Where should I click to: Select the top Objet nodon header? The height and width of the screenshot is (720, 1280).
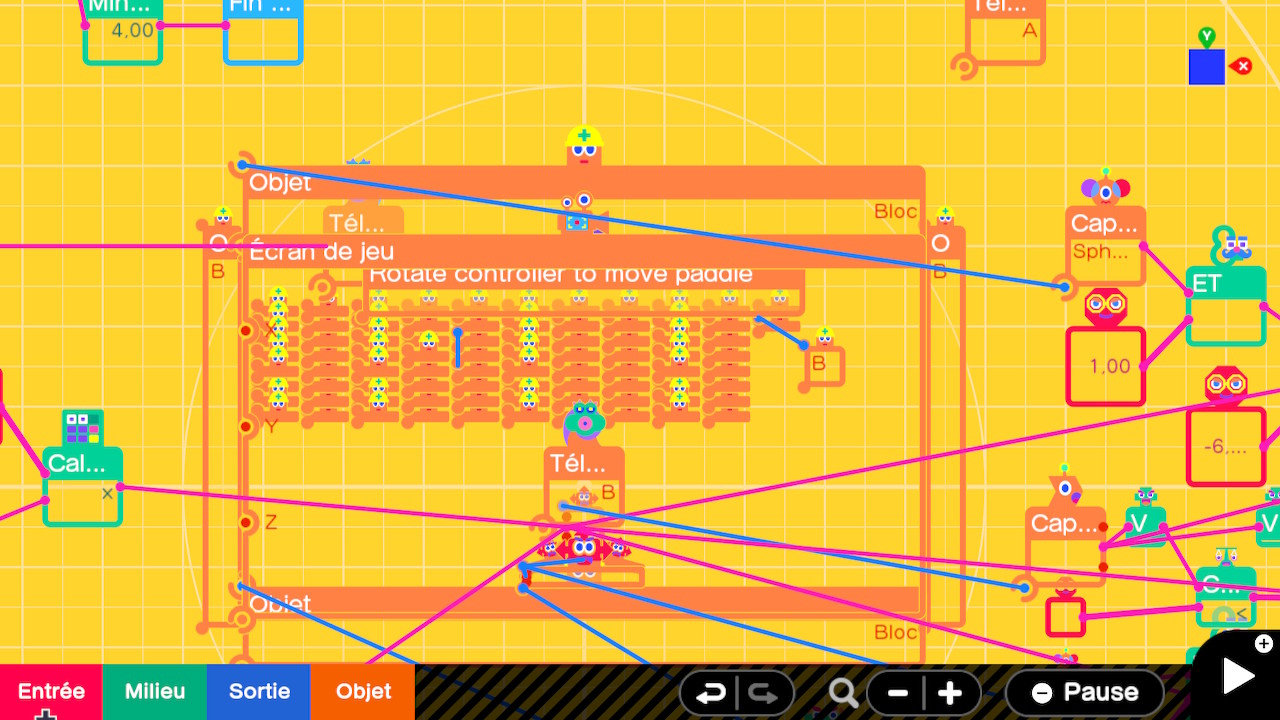click(x=584, y=183)
